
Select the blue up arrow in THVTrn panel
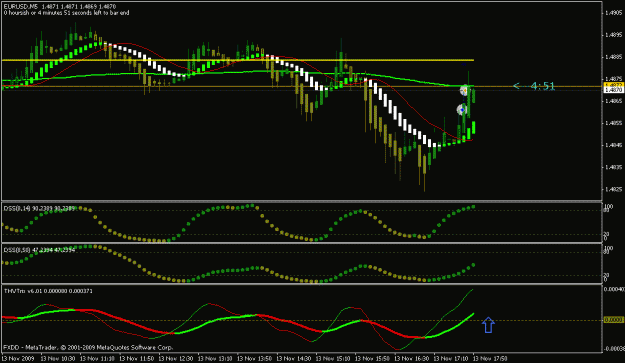coord(488,325)
